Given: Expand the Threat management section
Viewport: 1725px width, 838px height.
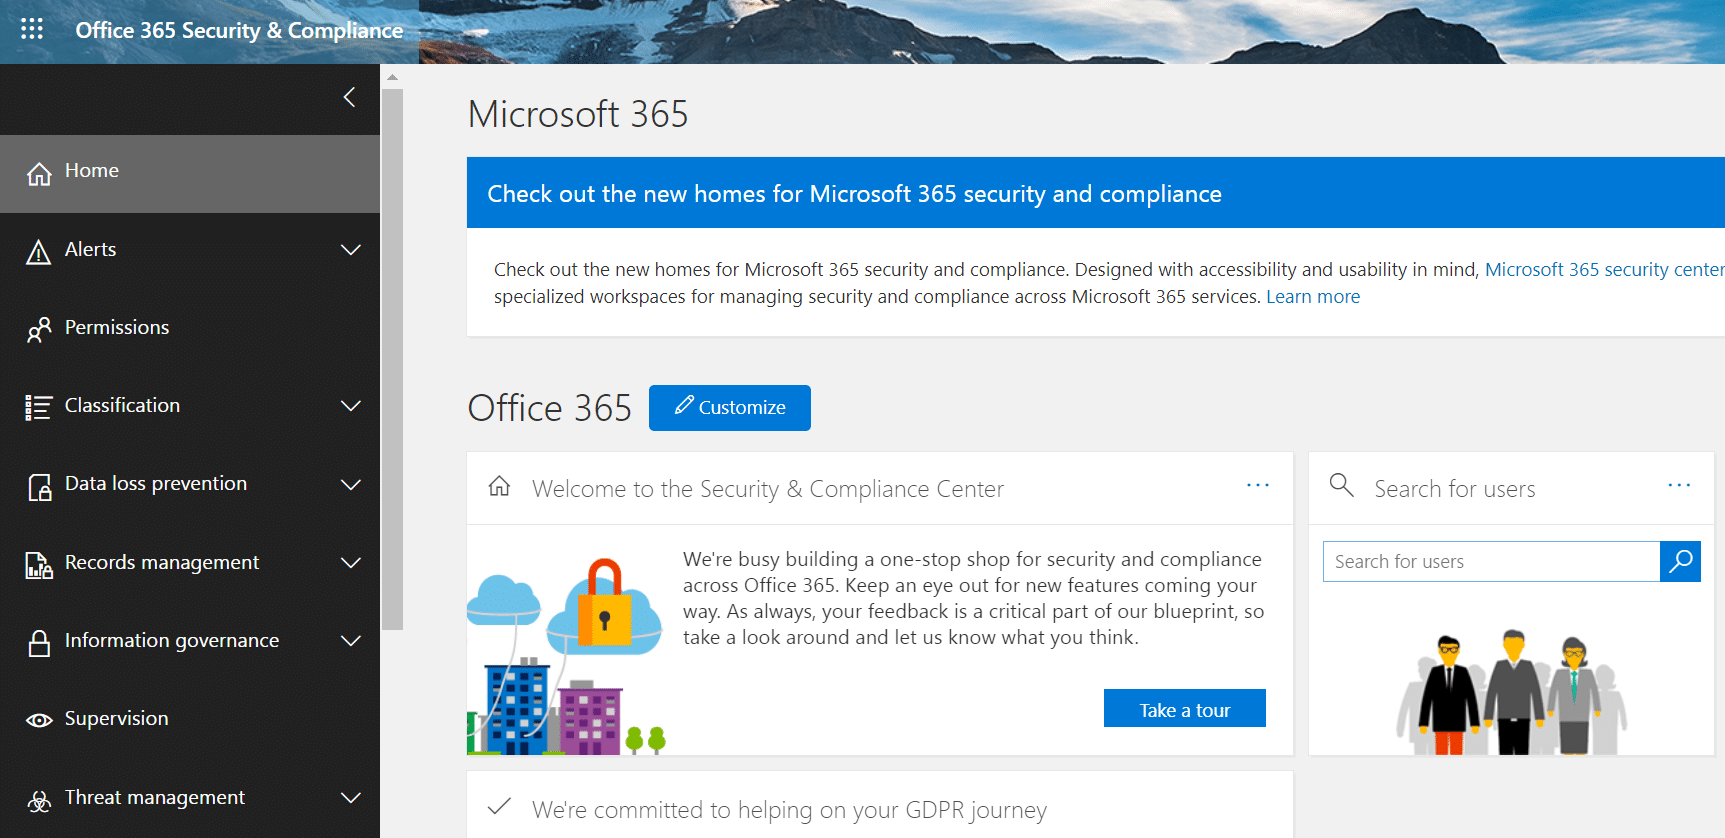Looking at the screenshot, I should click(351, 797).
